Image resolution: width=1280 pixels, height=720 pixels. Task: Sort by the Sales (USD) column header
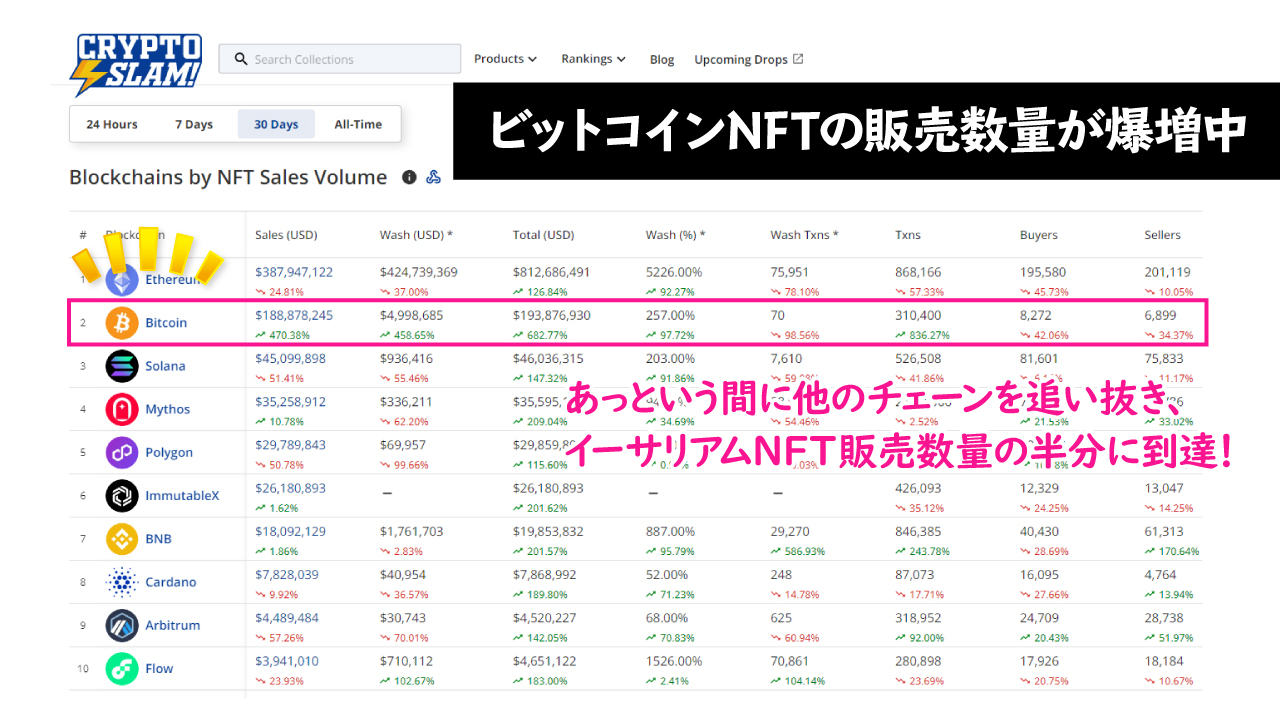286,235
